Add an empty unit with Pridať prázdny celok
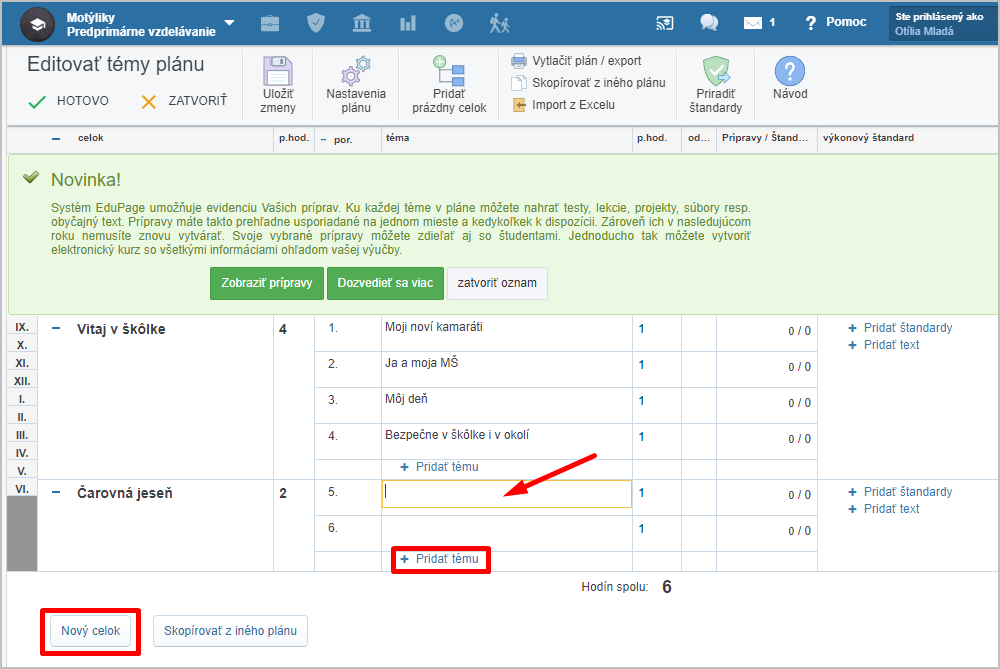The width and height of the screenshot is (1000, 669). coord(449,85)
